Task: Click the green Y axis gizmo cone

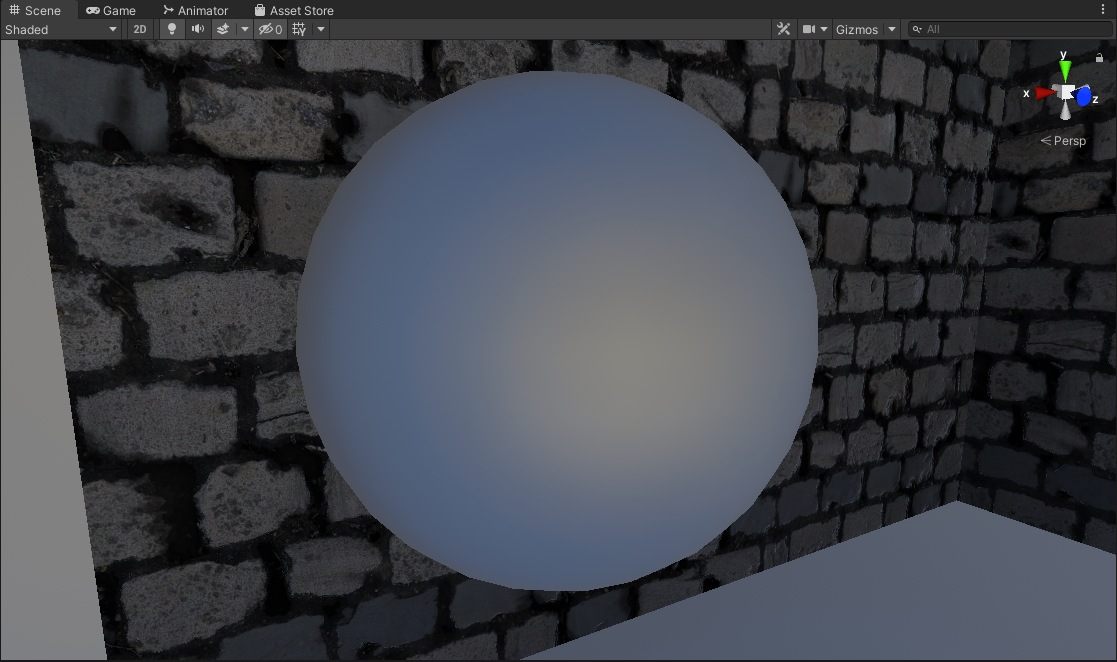Action: pos(1066,70)
